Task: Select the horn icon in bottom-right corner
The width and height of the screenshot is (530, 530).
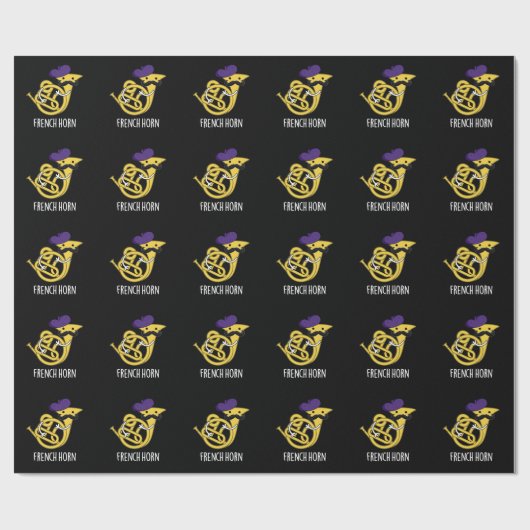Action: [x=471, y=425]
